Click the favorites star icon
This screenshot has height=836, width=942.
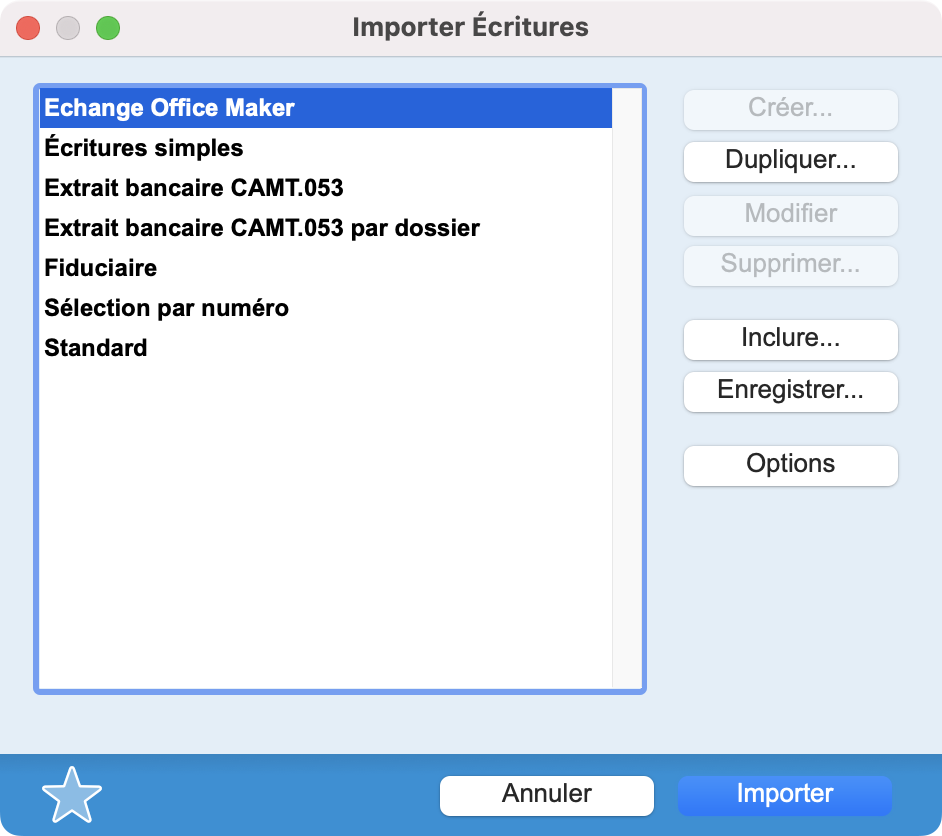click(71, 795)
